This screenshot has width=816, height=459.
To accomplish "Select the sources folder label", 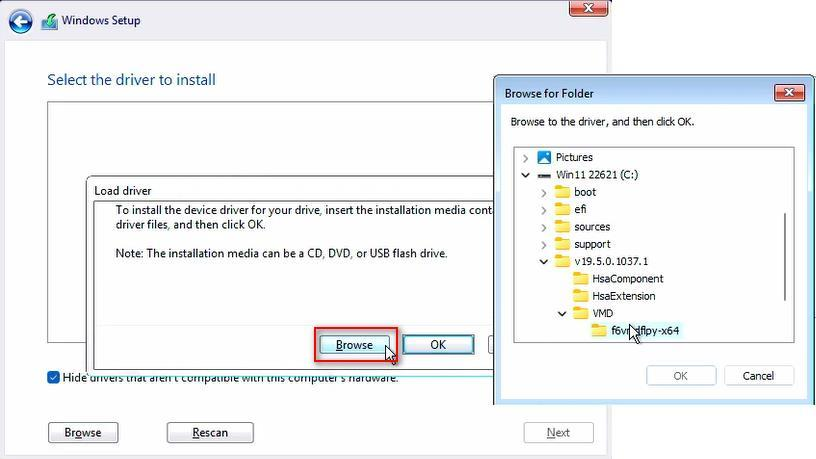I will click(592, 227).
